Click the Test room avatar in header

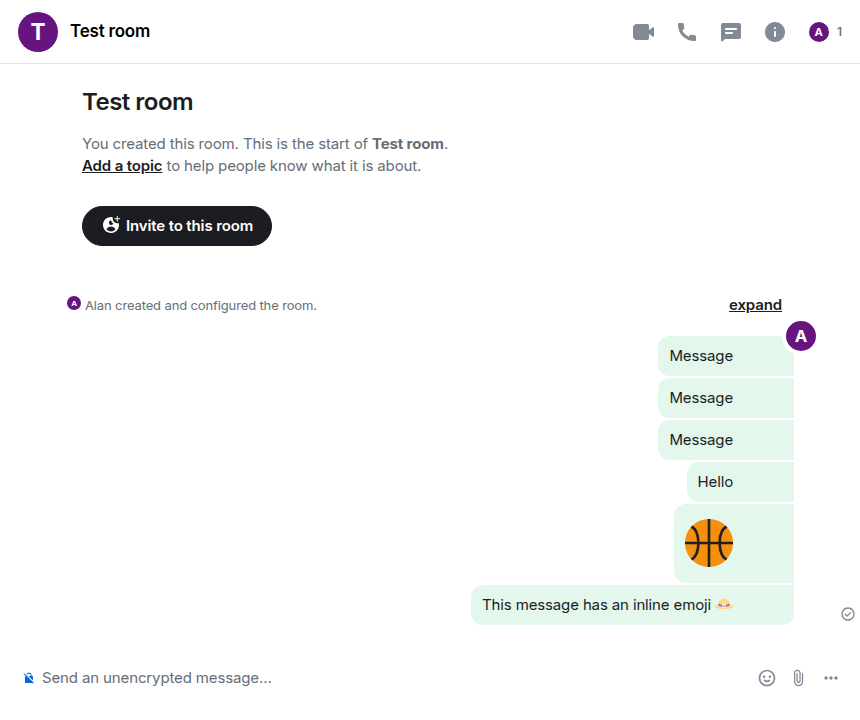click(x=38, y=32)
